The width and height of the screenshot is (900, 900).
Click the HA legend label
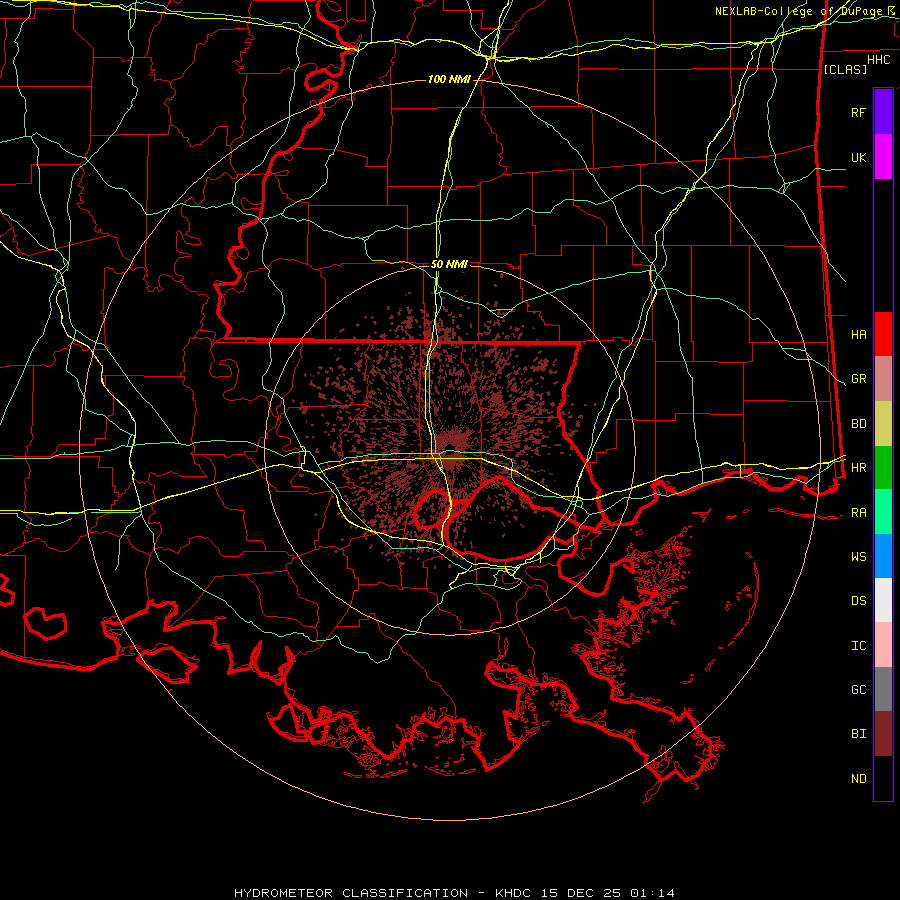pyautogui.click(x=858, y=334)
